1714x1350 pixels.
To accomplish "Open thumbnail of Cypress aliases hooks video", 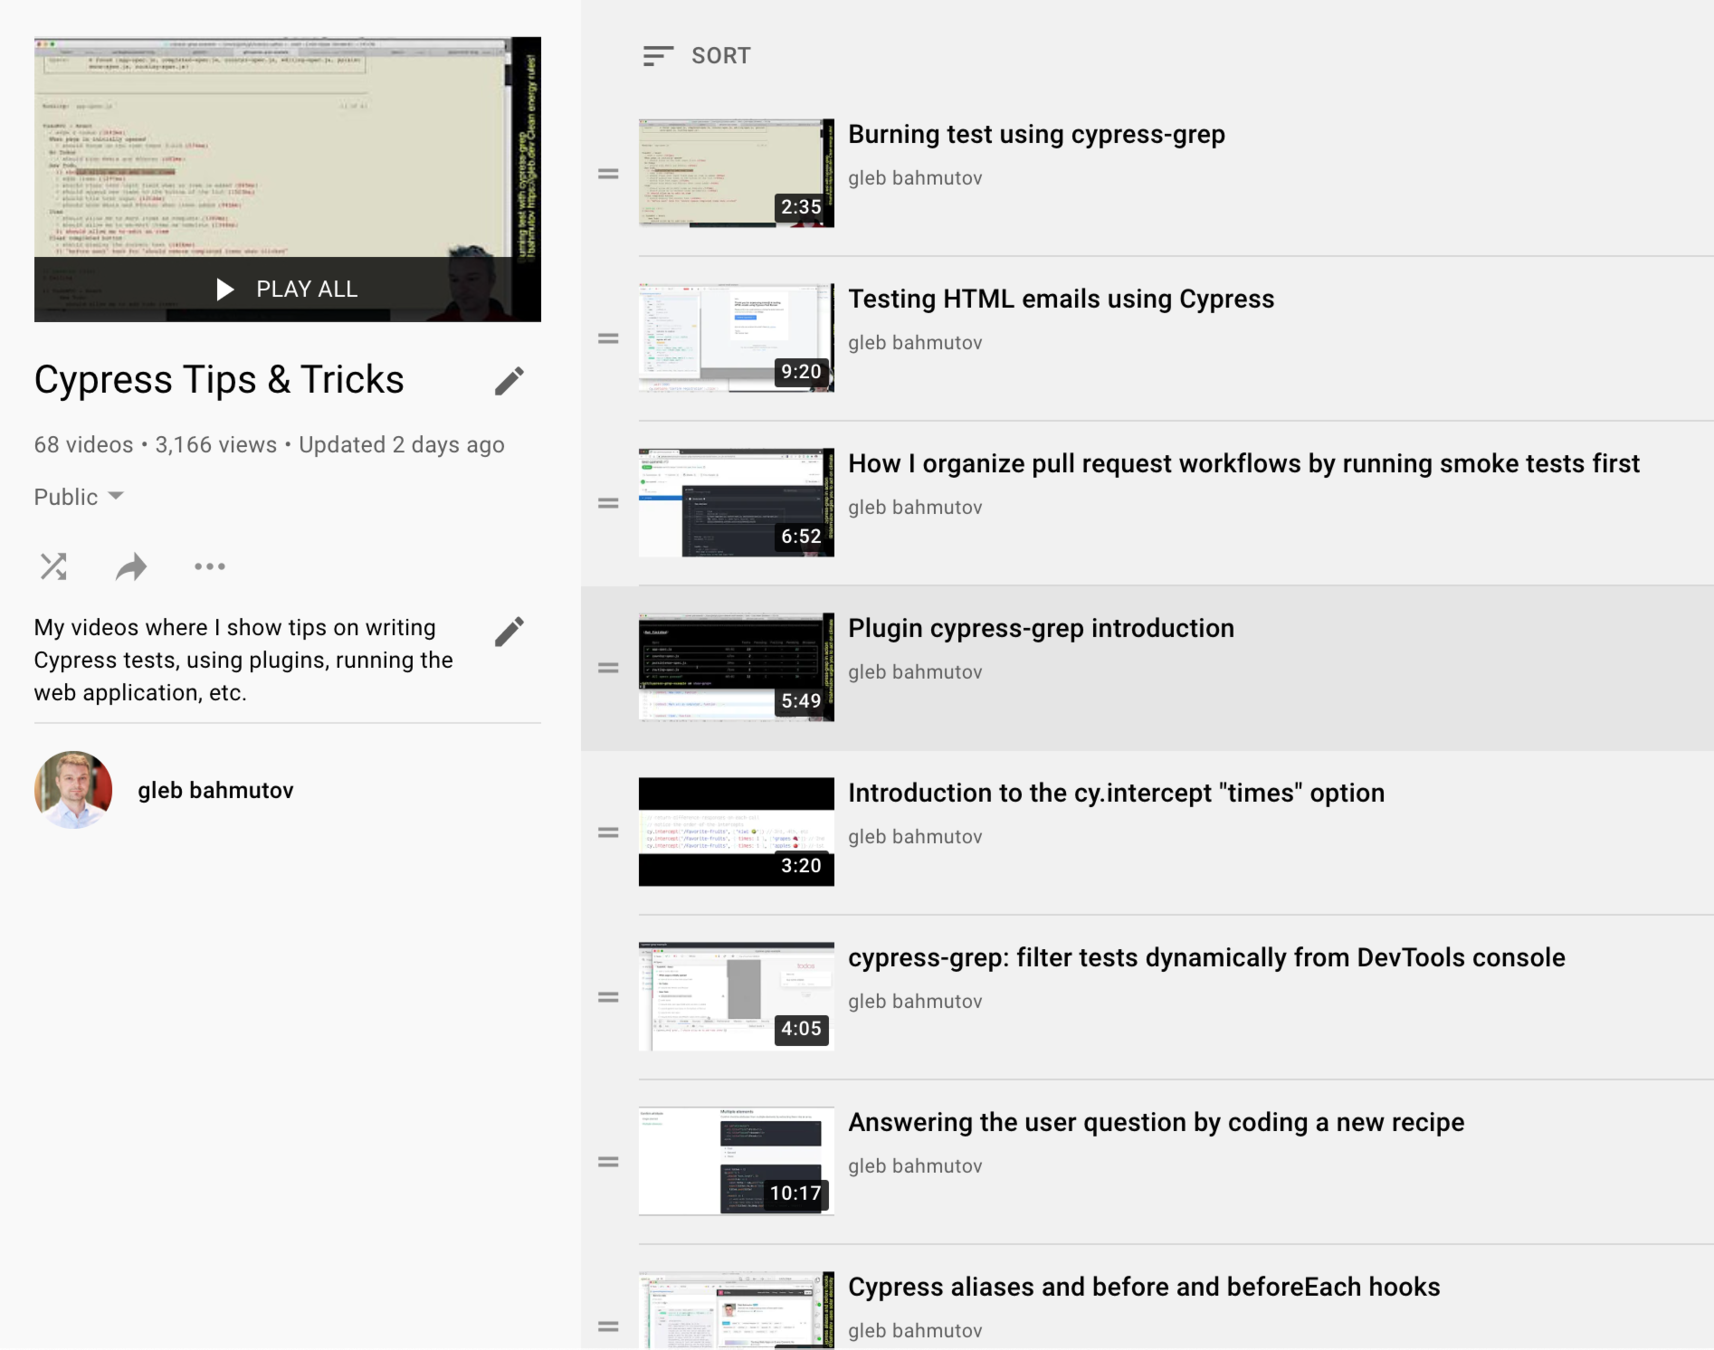I will pyautogui.click(x=736, y=1310).
